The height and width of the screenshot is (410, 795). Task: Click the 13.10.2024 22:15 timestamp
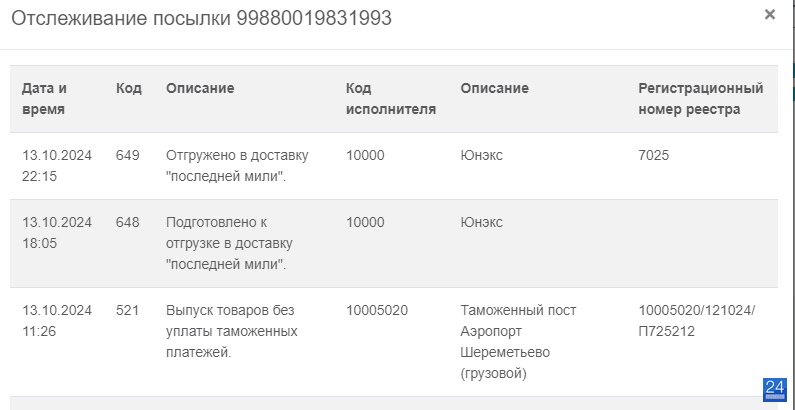[x=57, y=166]
